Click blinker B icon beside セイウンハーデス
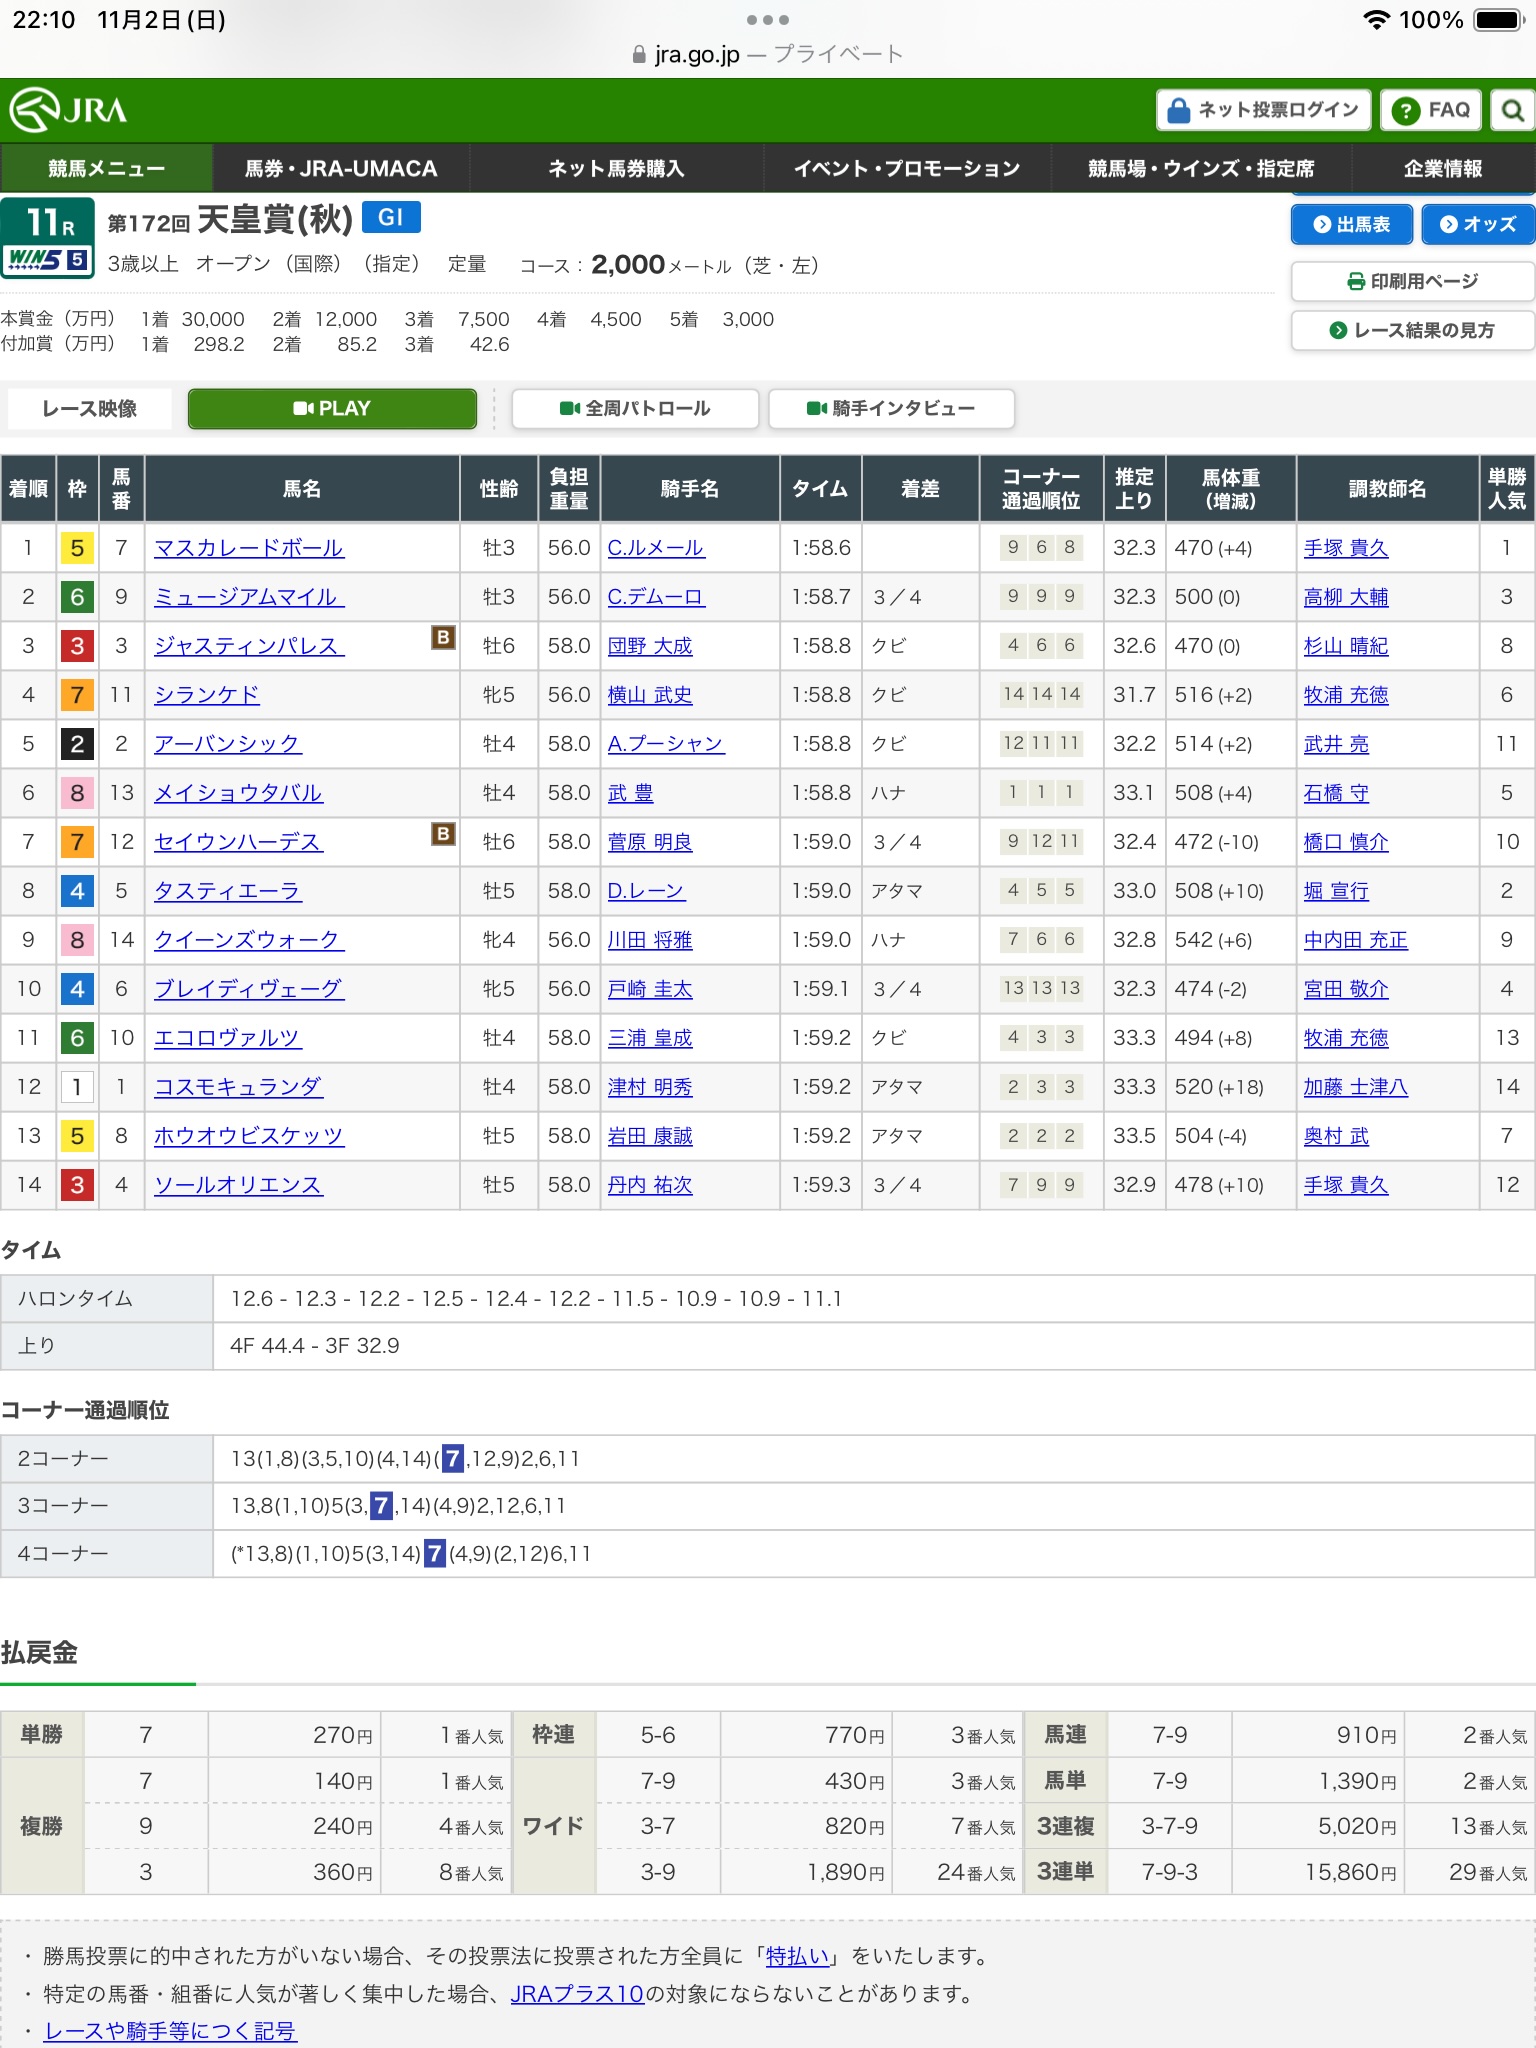 pos(443,833)
